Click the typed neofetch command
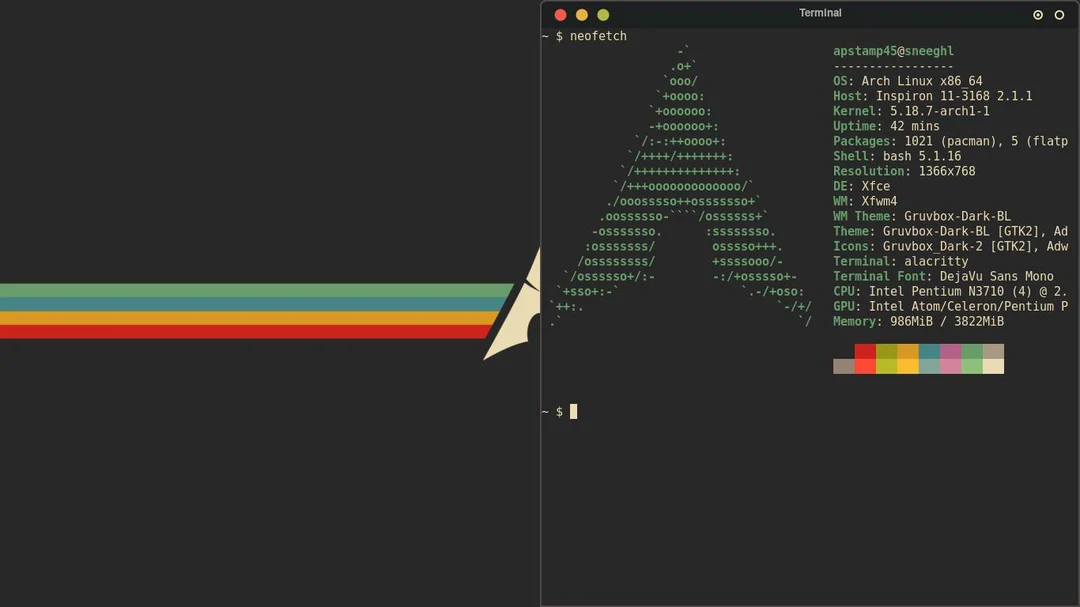Screen dimensions: 1080x607 pyautogui.click(x=598, y=36)
